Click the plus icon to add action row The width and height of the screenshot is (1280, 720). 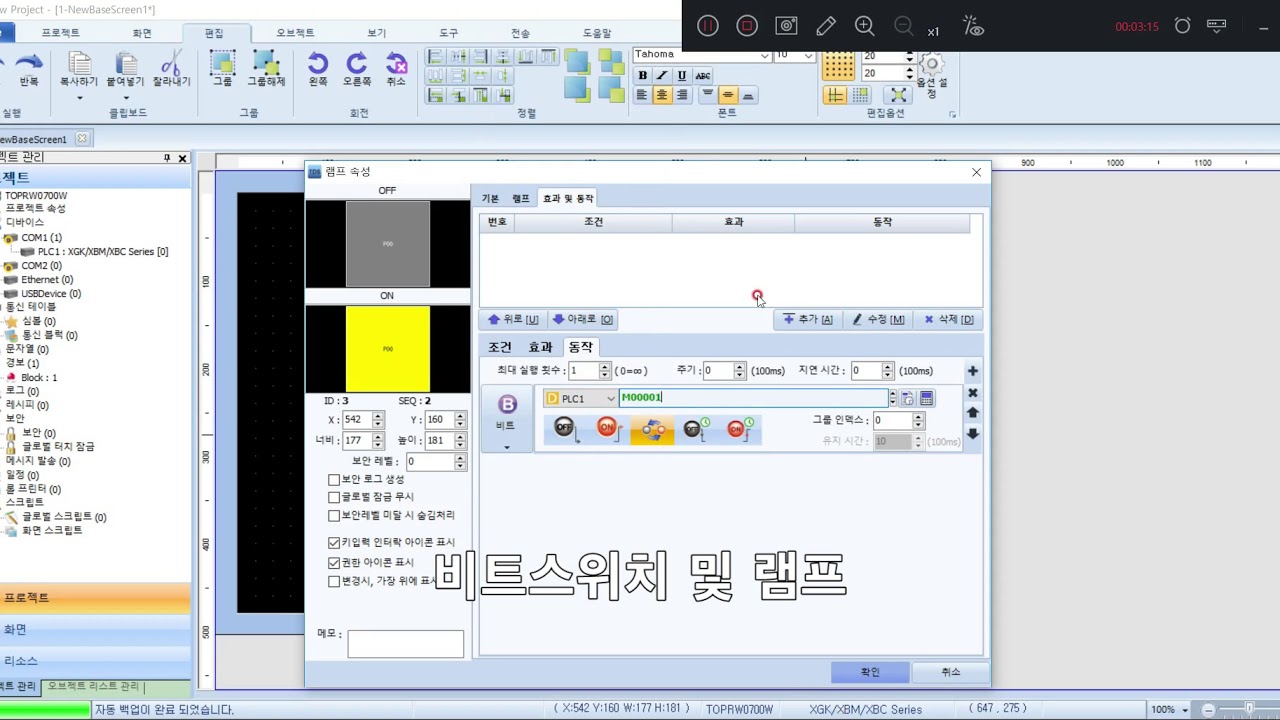(x=972, y=371)
